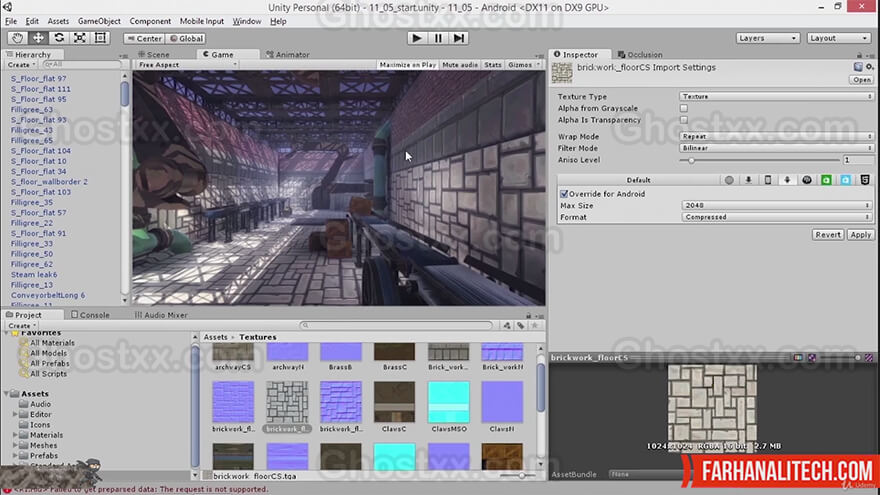Toggle Maximize on Play
This screenshot has height=495, width=880.
click(x=407, y=65)
